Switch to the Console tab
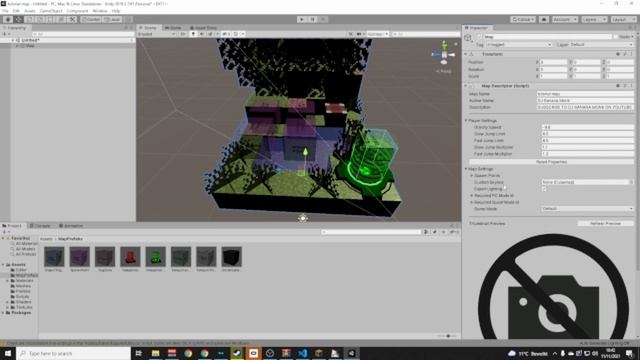640x360 pixels. click(x=40, y=226)
